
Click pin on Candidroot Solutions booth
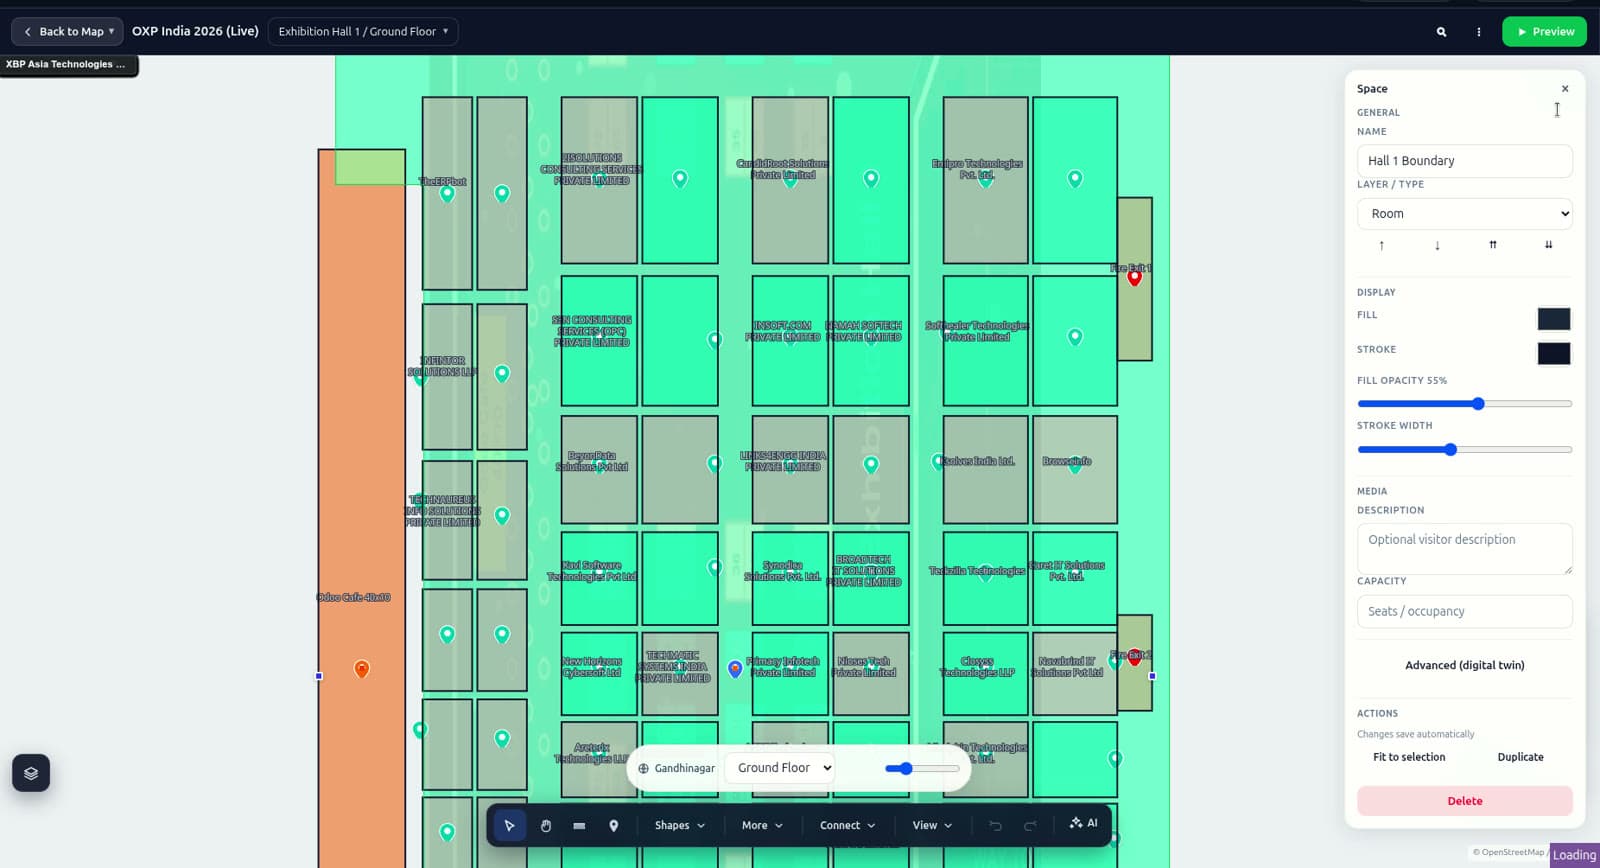(790, 179)
